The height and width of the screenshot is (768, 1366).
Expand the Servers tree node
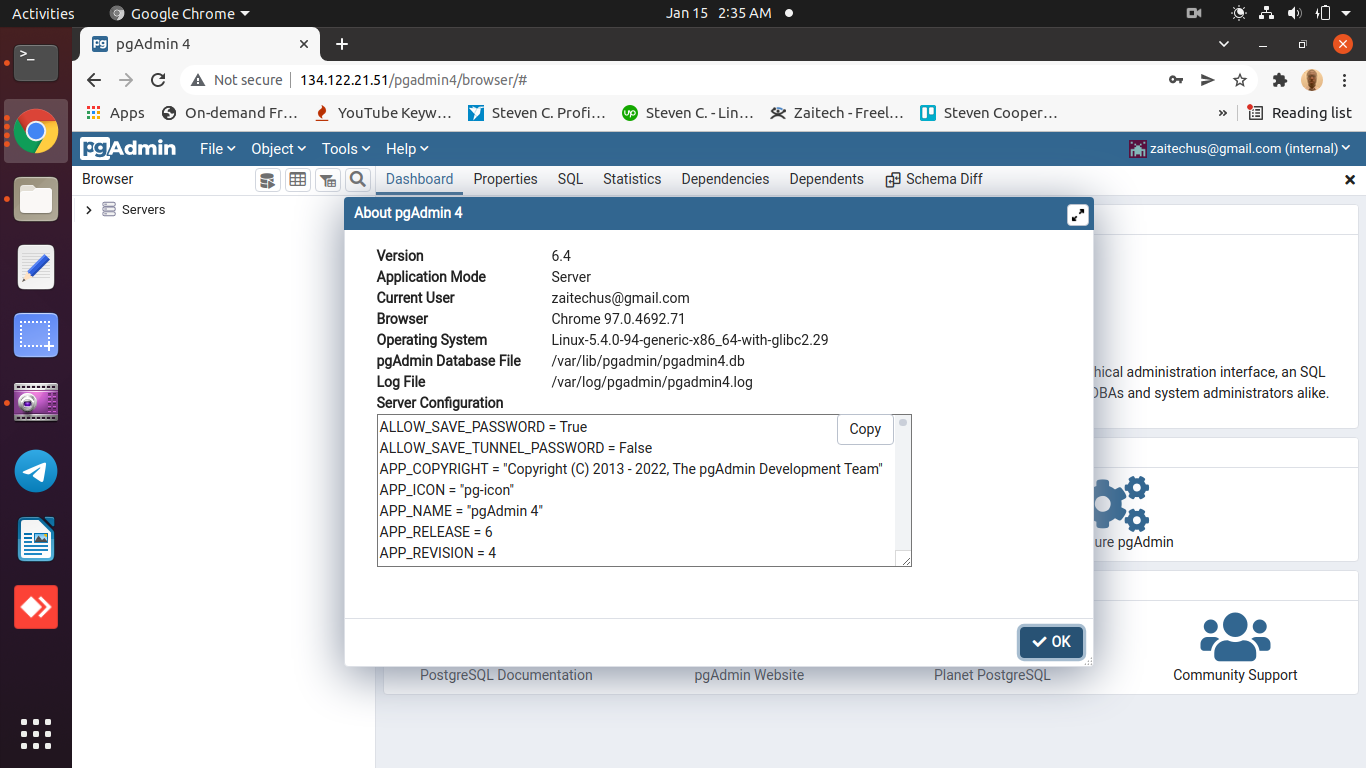[x=89, y=210]
